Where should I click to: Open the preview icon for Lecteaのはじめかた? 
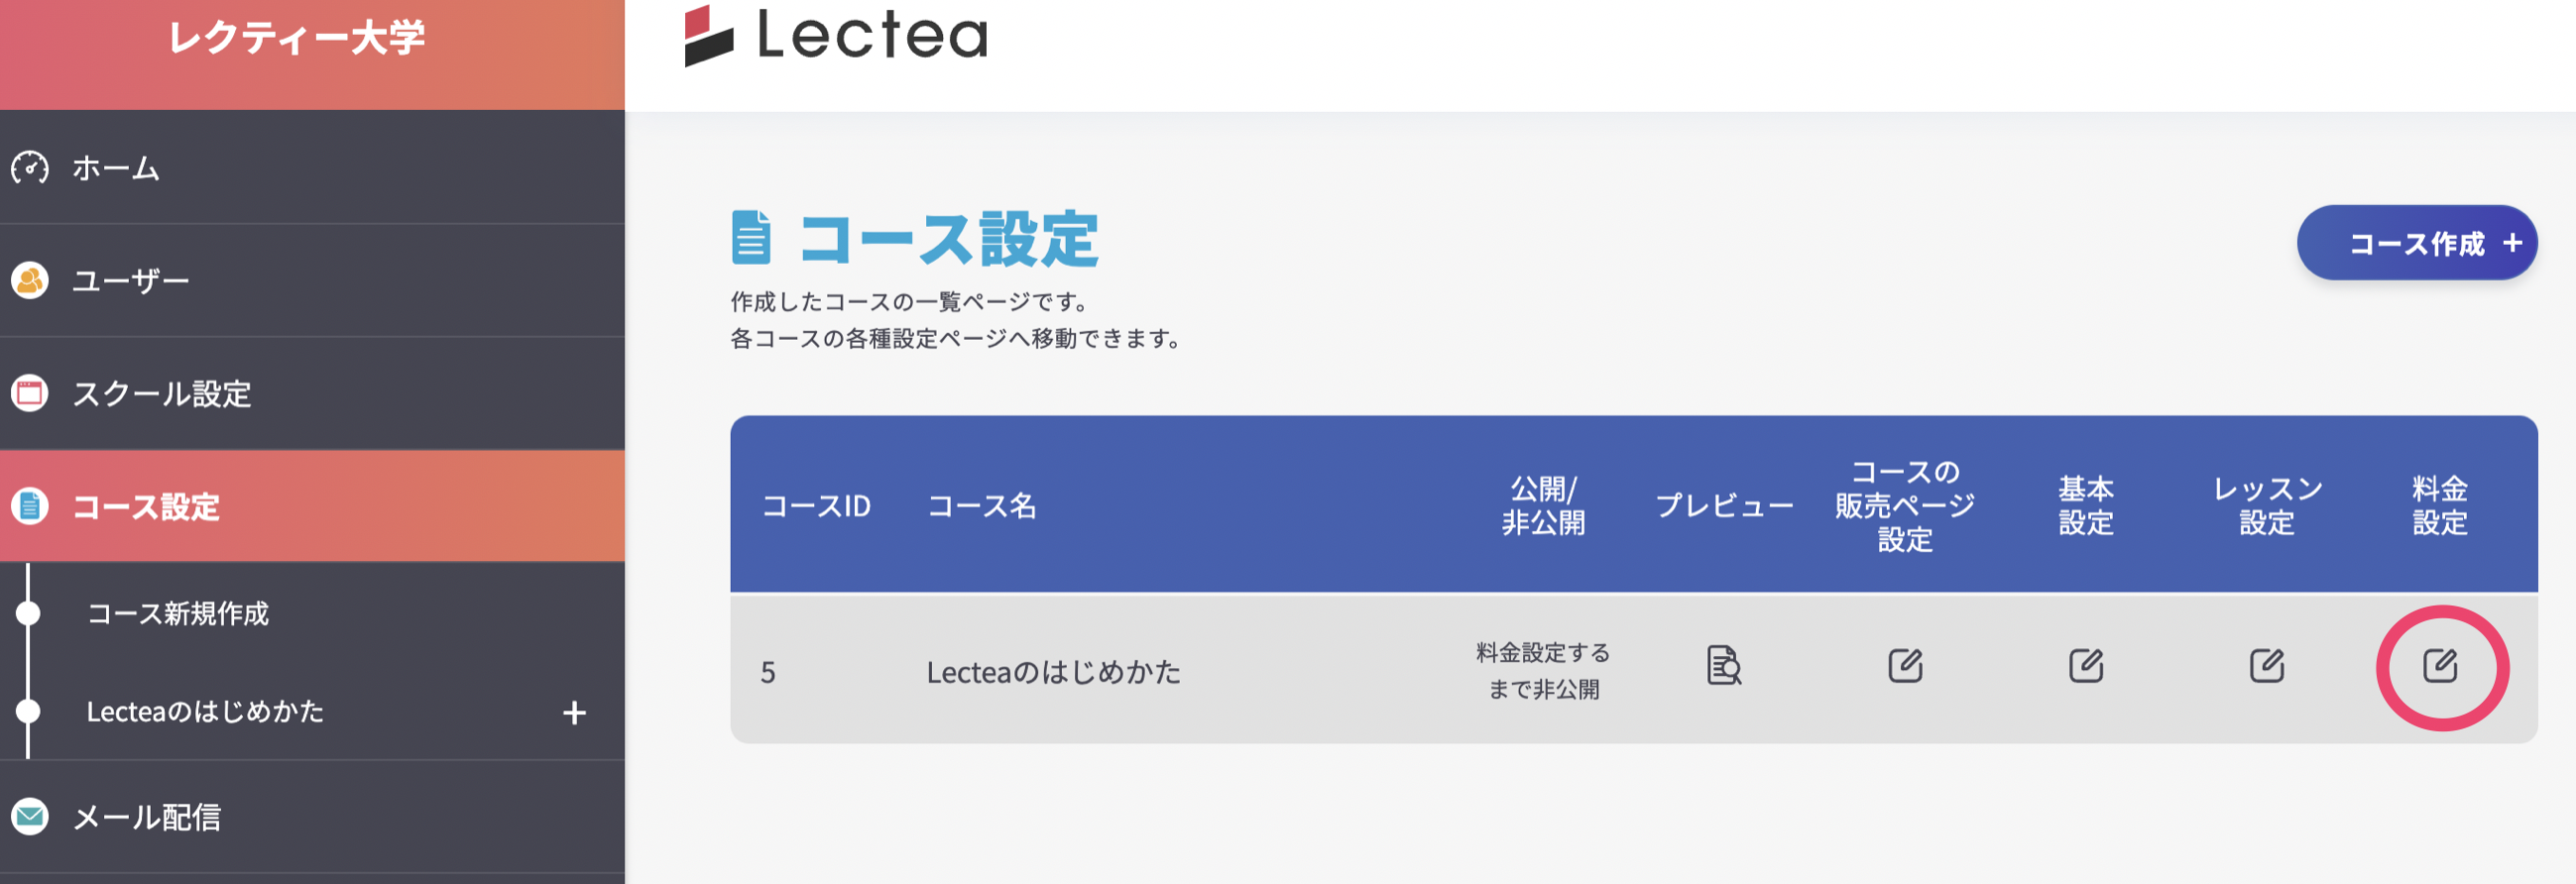coord(1722,667)
